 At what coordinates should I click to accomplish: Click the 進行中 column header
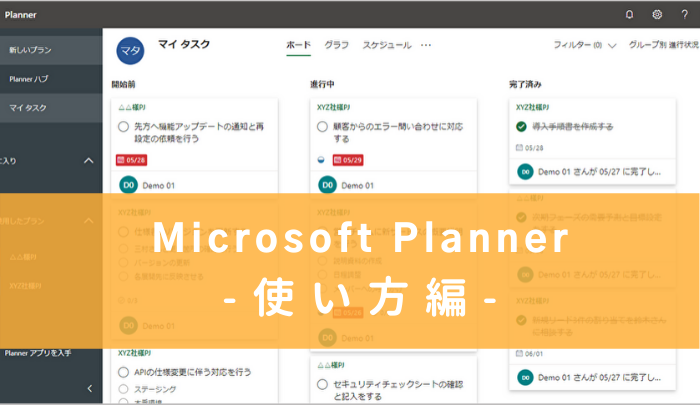322,84
